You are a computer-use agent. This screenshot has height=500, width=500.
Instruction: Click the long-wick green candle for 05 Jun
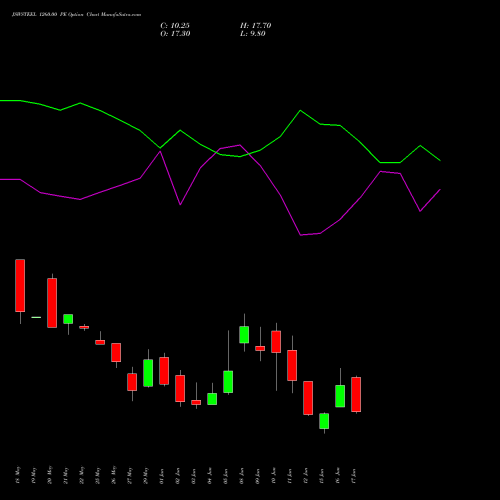pos(228,382)
